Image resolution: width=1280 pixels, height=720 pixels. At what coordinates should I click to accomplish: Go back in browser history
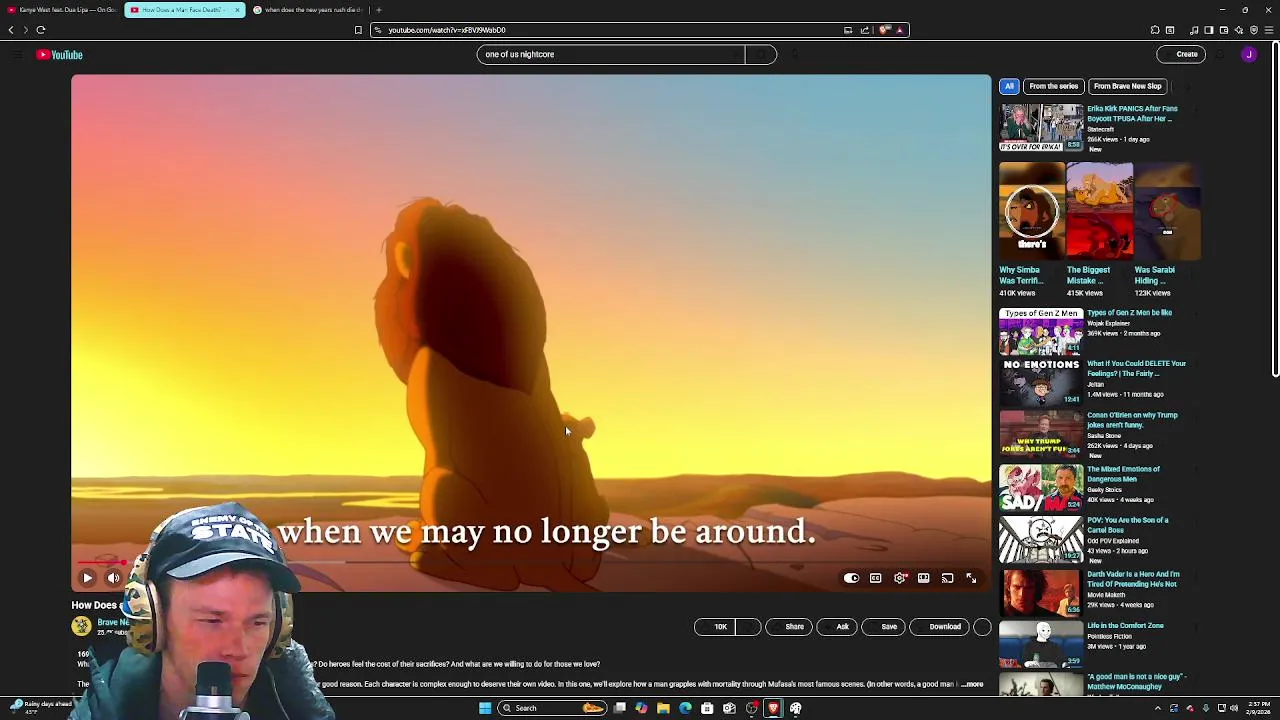tap(11, 30)
